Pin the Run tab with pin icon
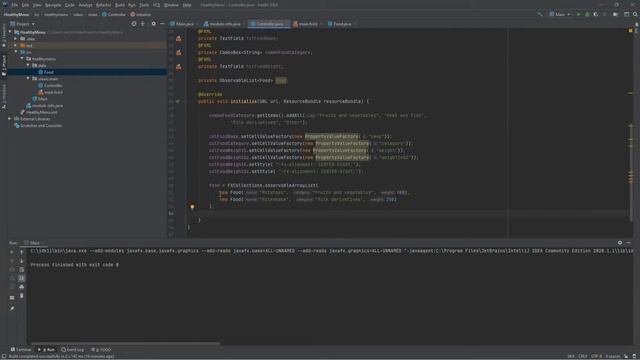The height and width of the screenshot is (360, 640). point(12,309)
